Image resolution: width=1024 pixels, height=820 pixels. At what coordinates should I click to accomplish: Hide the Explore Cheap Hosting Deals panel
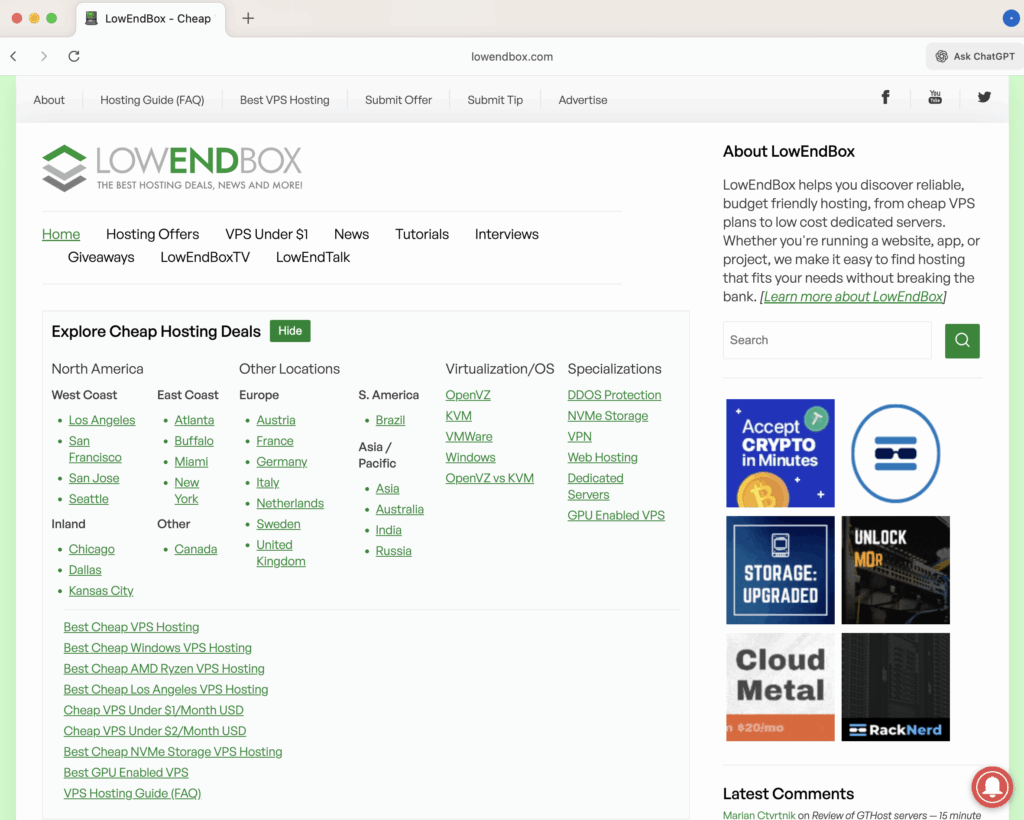click(x=289, y=330)
